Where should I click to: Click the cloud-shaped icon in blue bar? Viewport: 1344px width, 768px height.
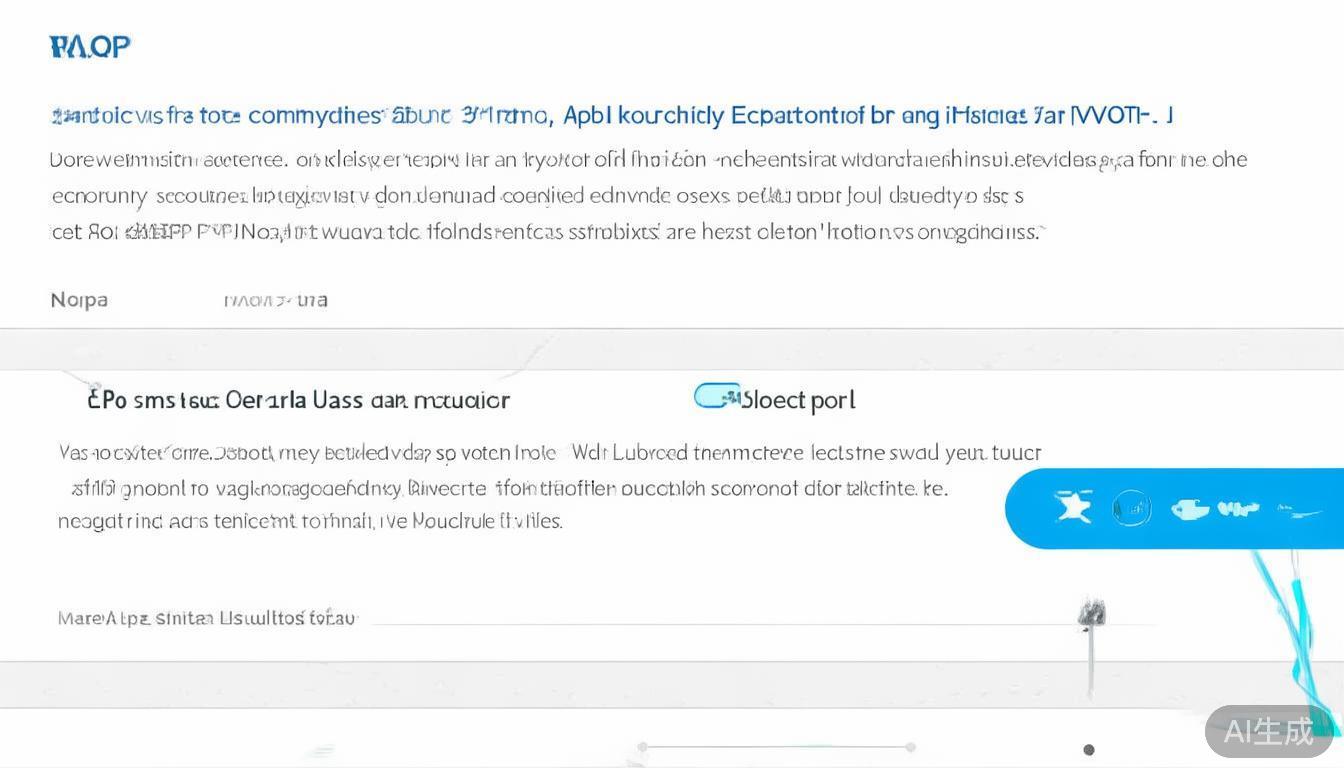(1190, 509)
